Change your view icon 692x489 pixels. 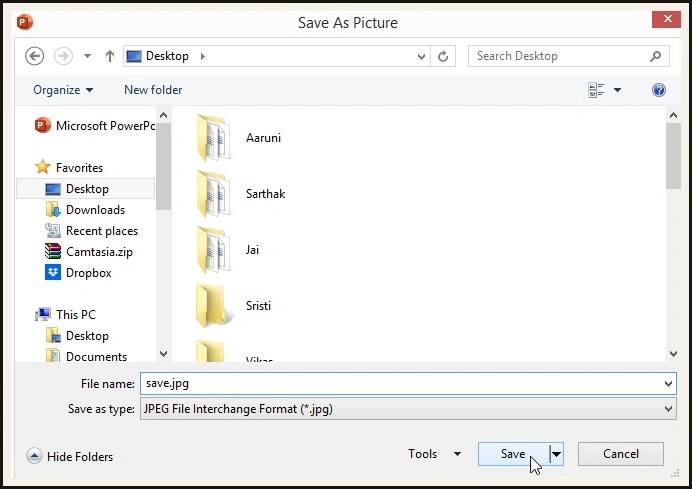coord(596,90)
